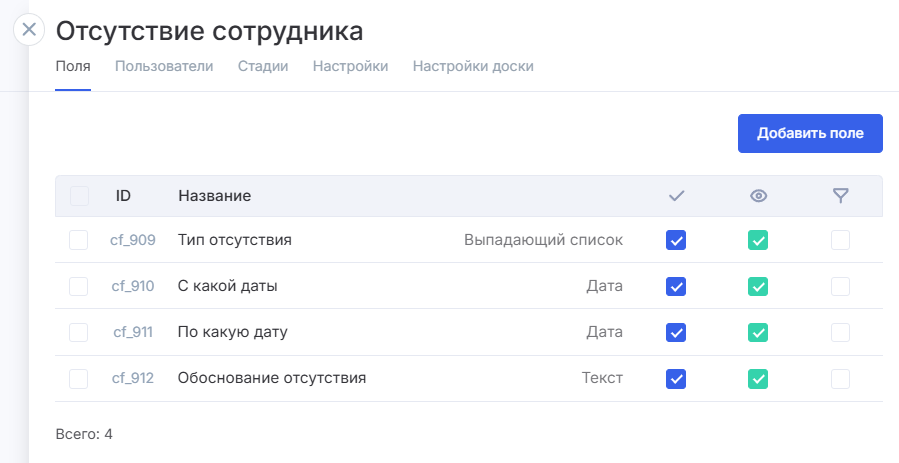
Task: Click the checkmark required column icon
Action: point(676,196)
